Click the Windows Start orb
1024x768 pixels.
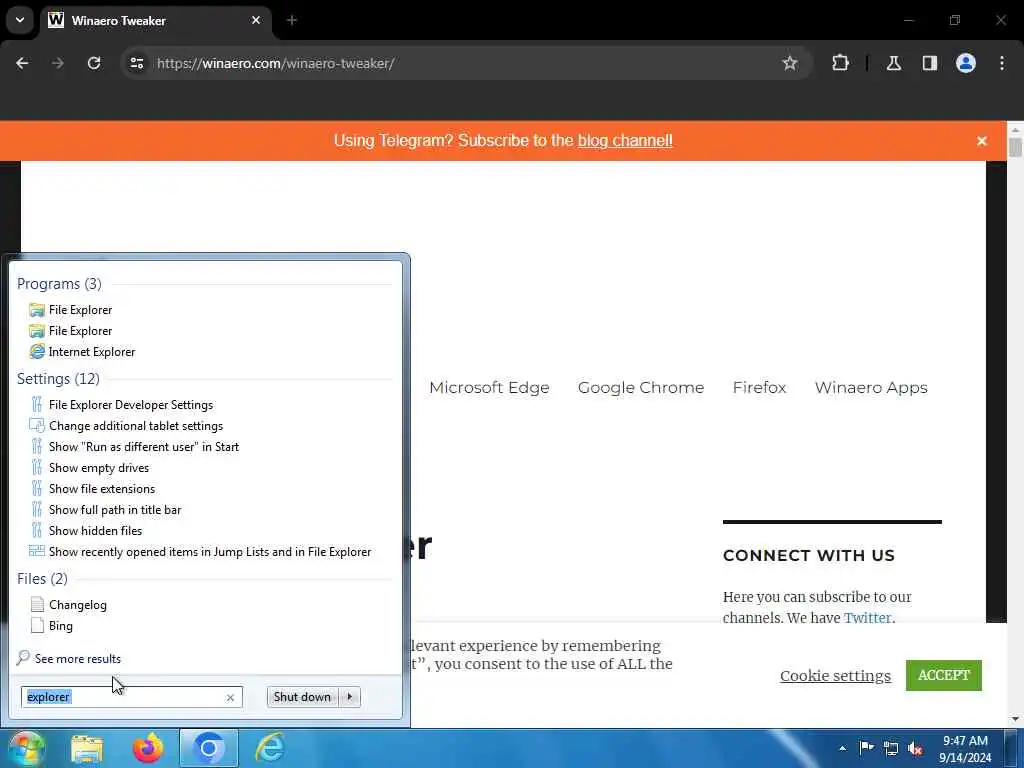tap(27, 749)
